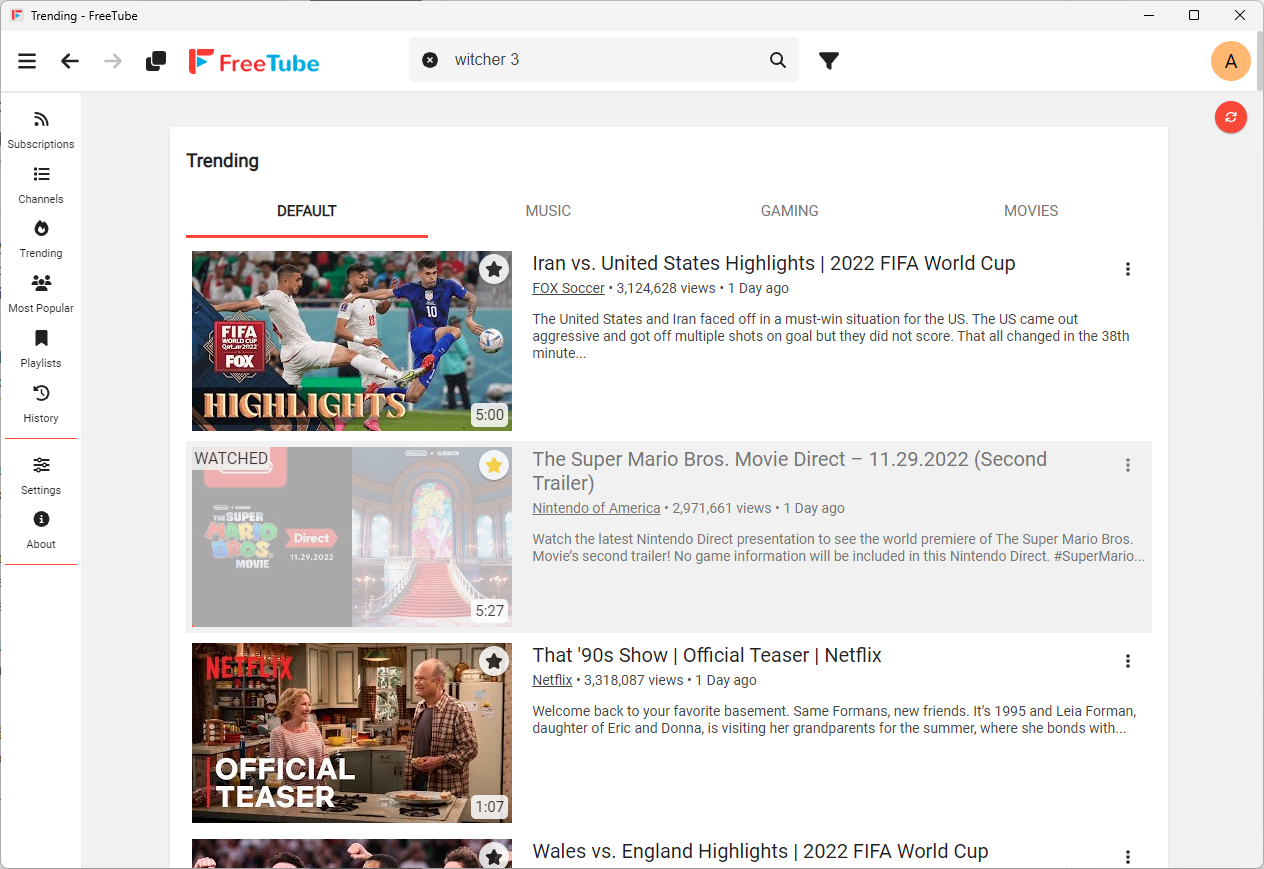1264x869 pixels.
Task: Play the Netflix Official Teaser thumbnail
Action: point(352,733)
